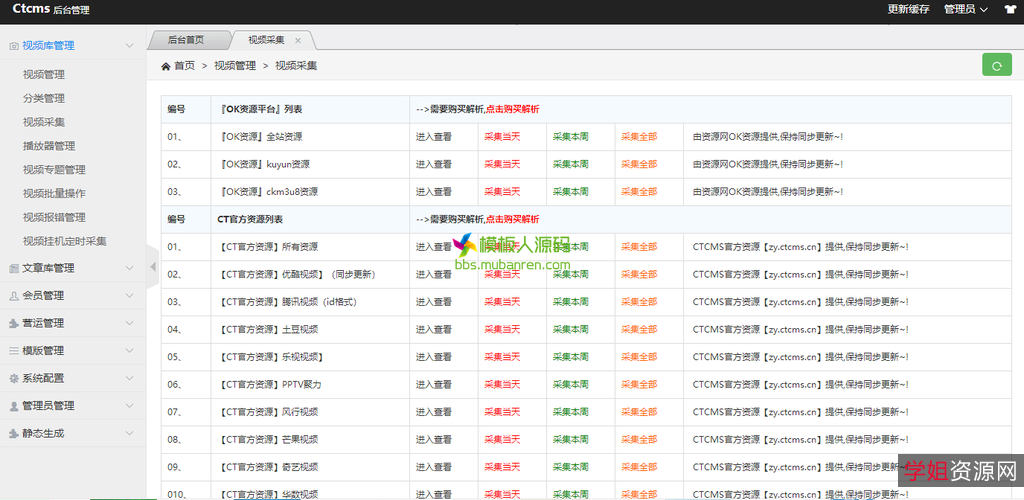This screenshot has width=1024, height=500.
Task: Click 首页 in the breadcrumb
Action: tap(184, 66)
